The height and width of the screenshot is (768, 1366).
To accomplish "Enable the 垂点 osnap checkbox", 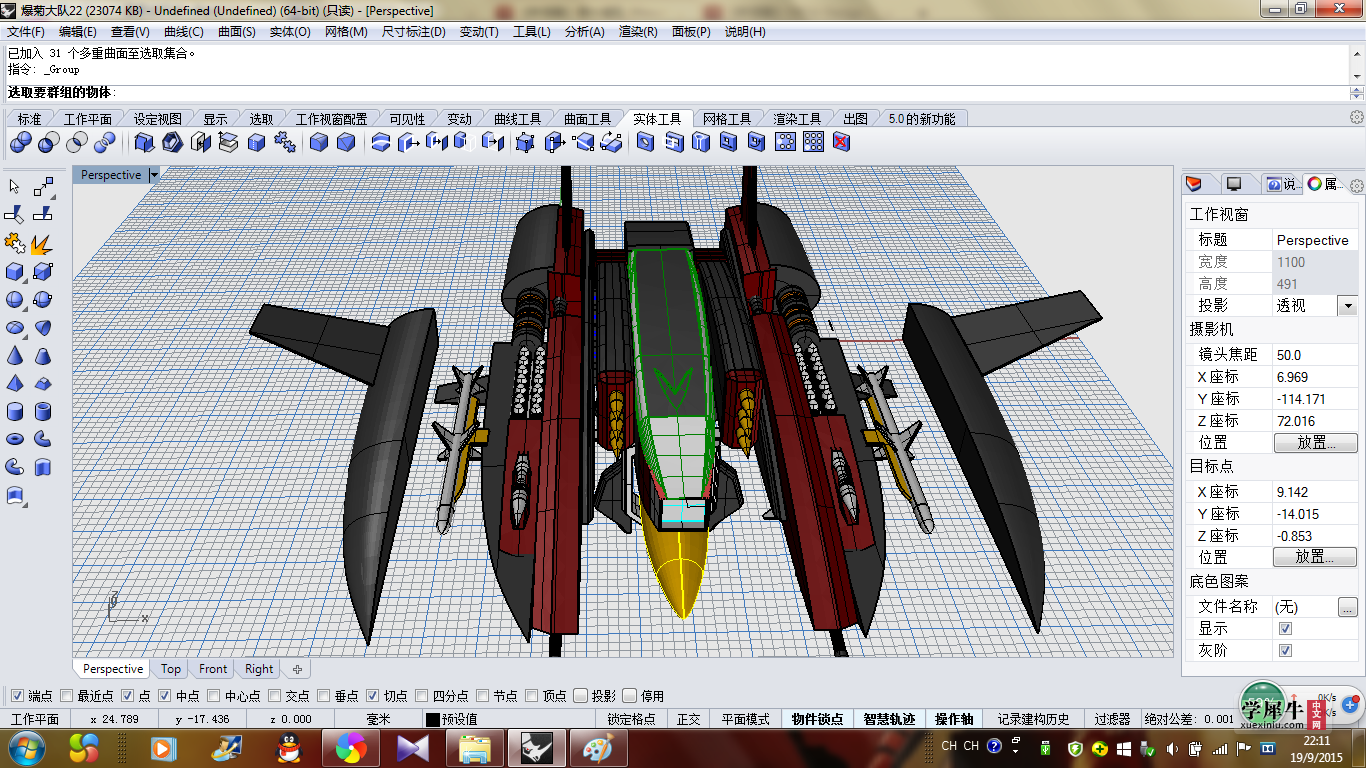I will point(324,696).
